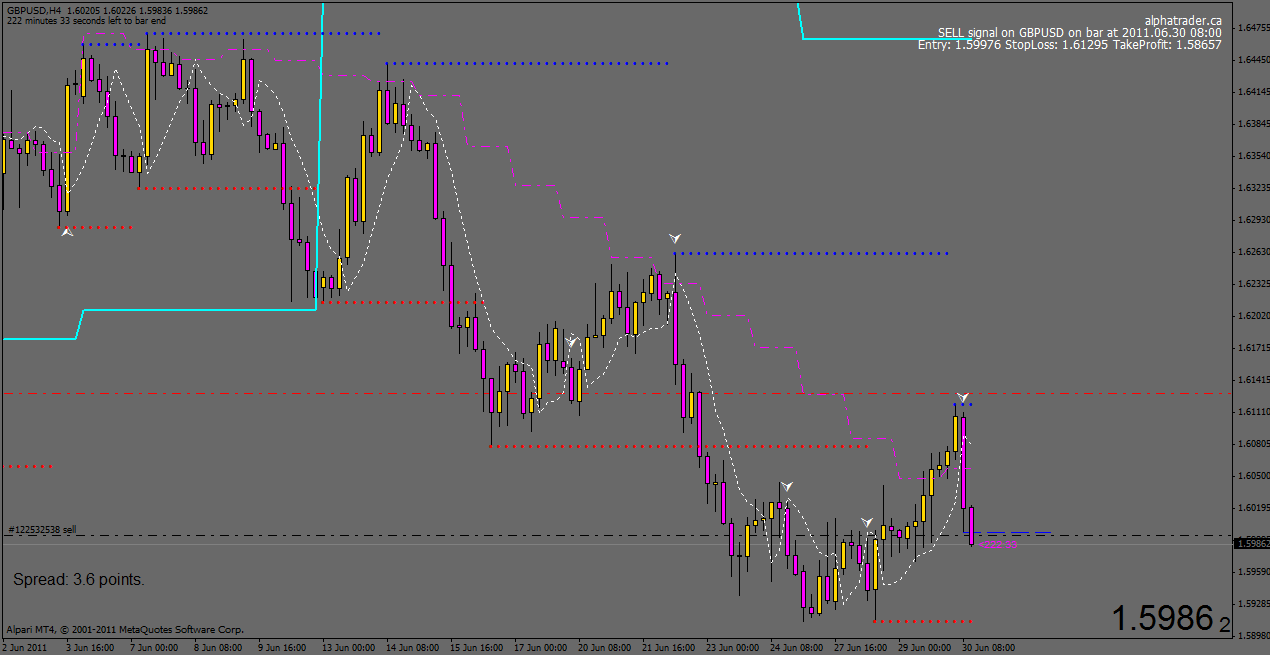The width and height of the screenshot is (1270, 655).
Task: Click the Entry StopLoss TakeProfit line
Action: pos(1069,44)
